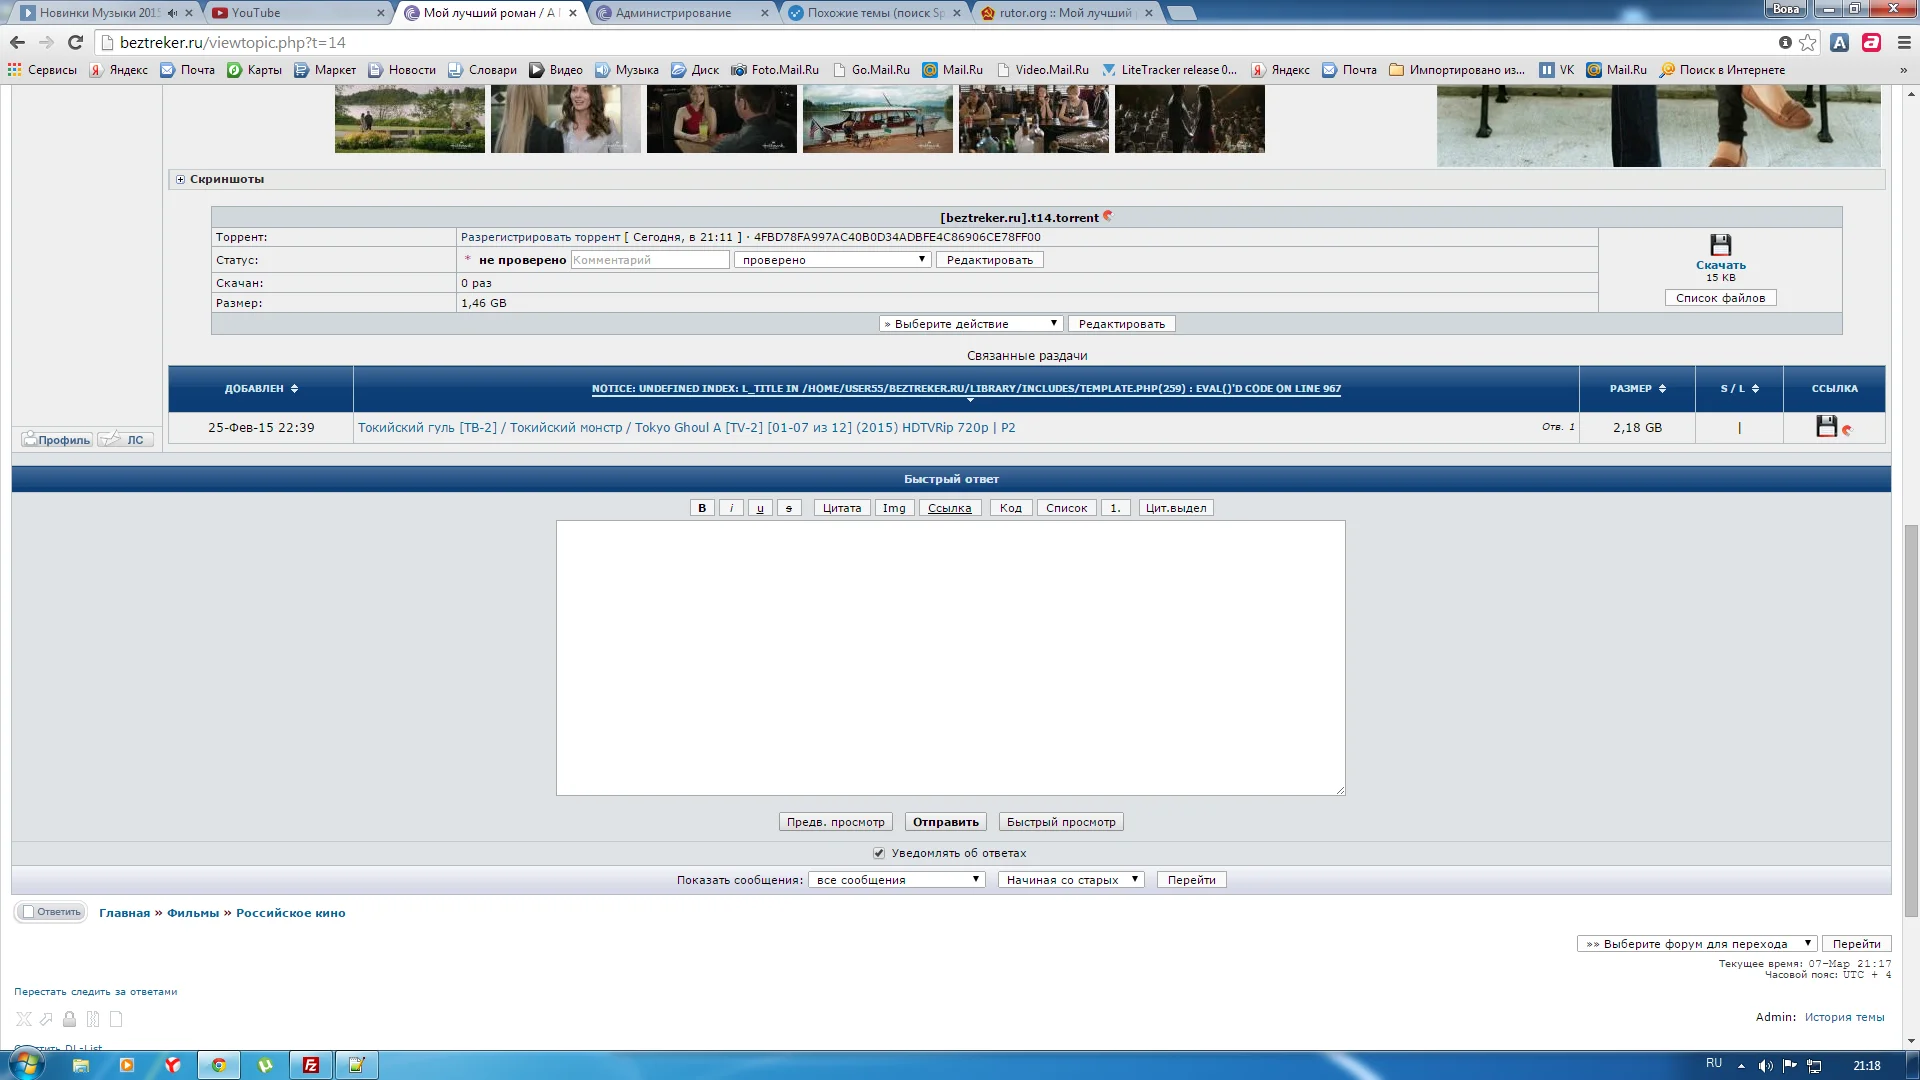The image size is (1920, 1080).
Task: Download the Tokyo Ghoul related torrent via floppy icon
Action: (x=1826, y=426)
